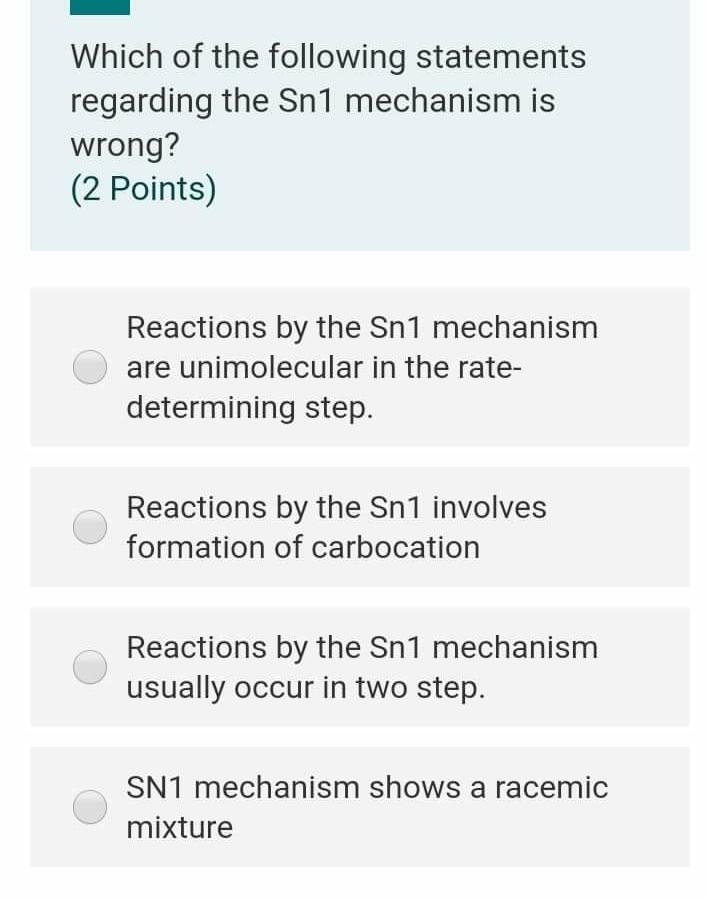This screenshot has width=707, height=899.
Task: Select the radio button for the unimolecular statement
Action: [x=89, y=366]
